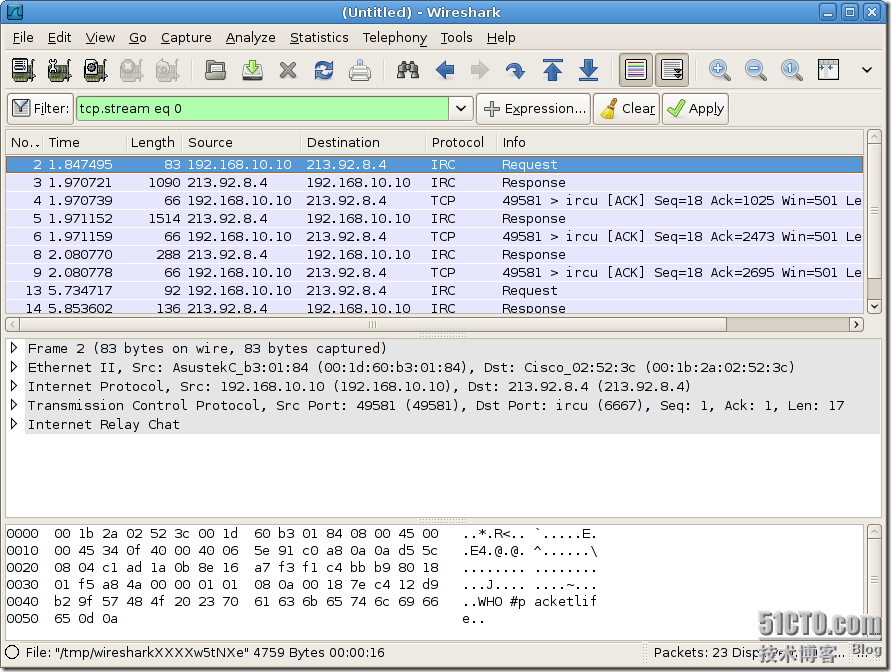Screen dimensions: 891x672
Task: Click packet list scroll down arrow
Action: point(874,306)
